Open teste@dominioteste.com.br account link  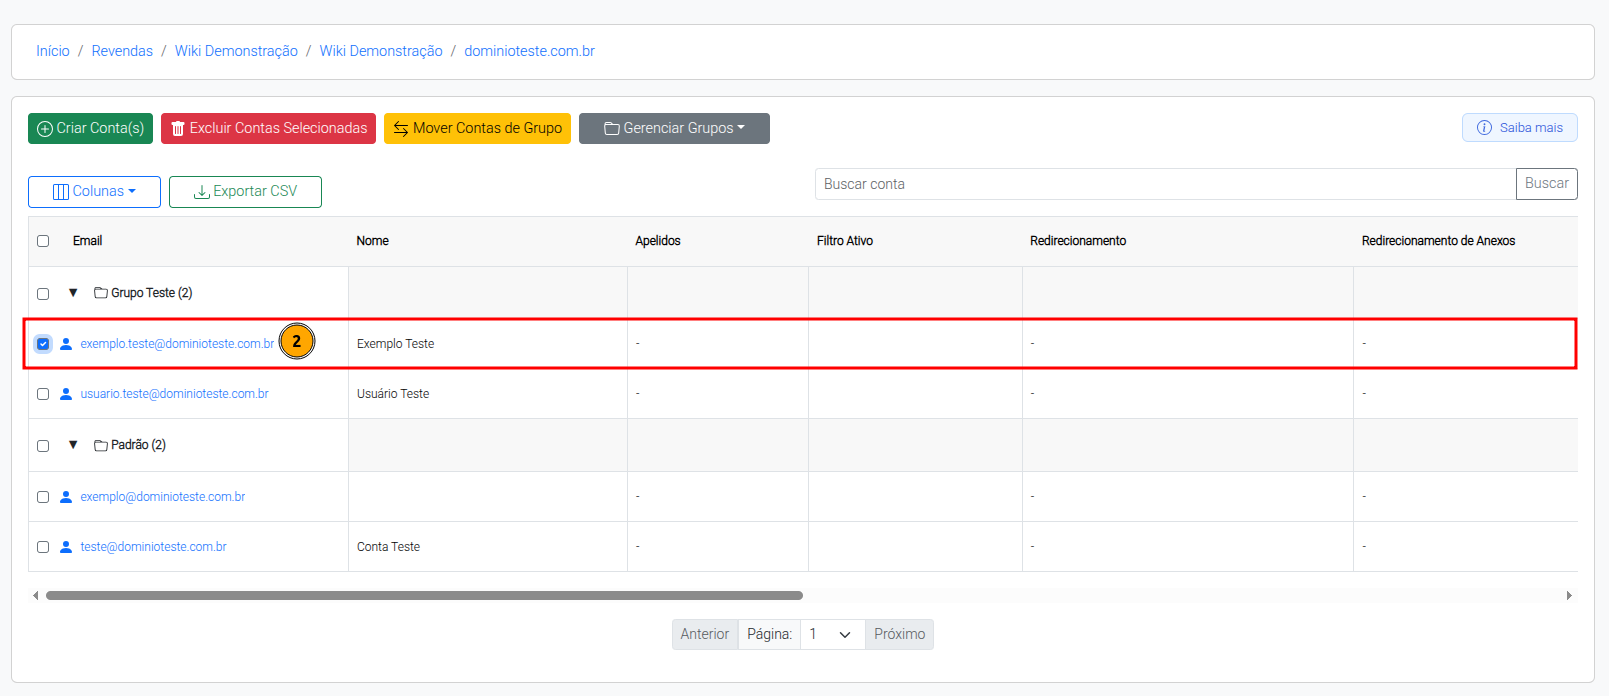[153, 547]
